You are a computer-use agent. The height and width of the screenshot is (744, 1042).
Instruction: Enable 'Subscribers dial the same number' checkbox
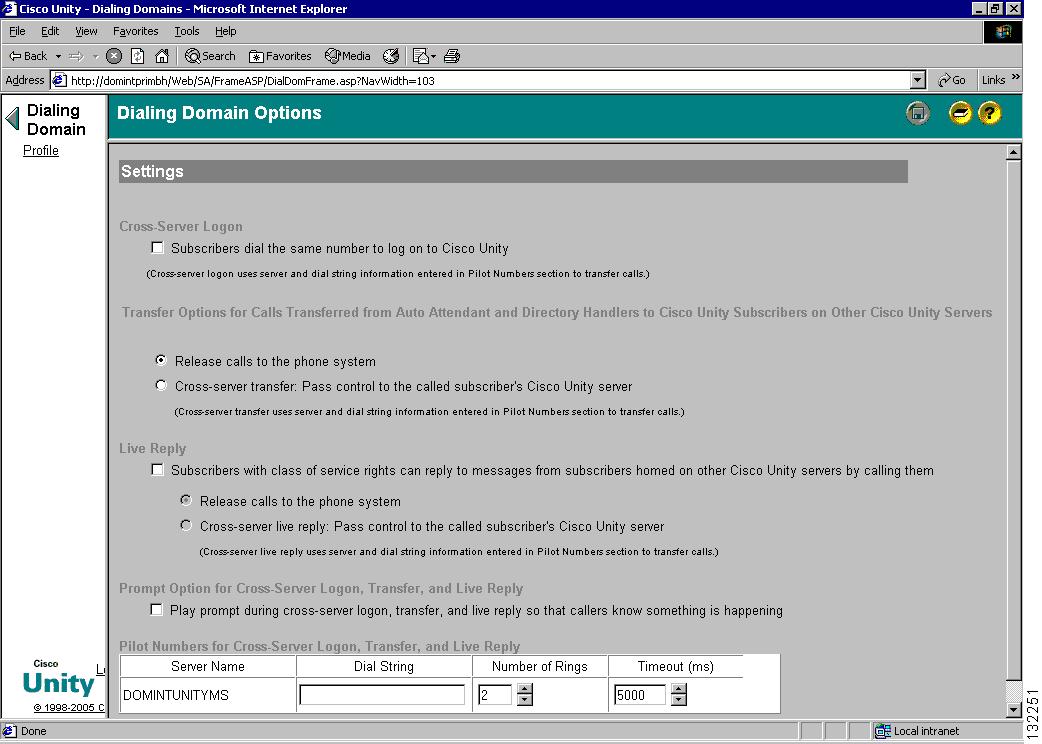coord(157,248)
